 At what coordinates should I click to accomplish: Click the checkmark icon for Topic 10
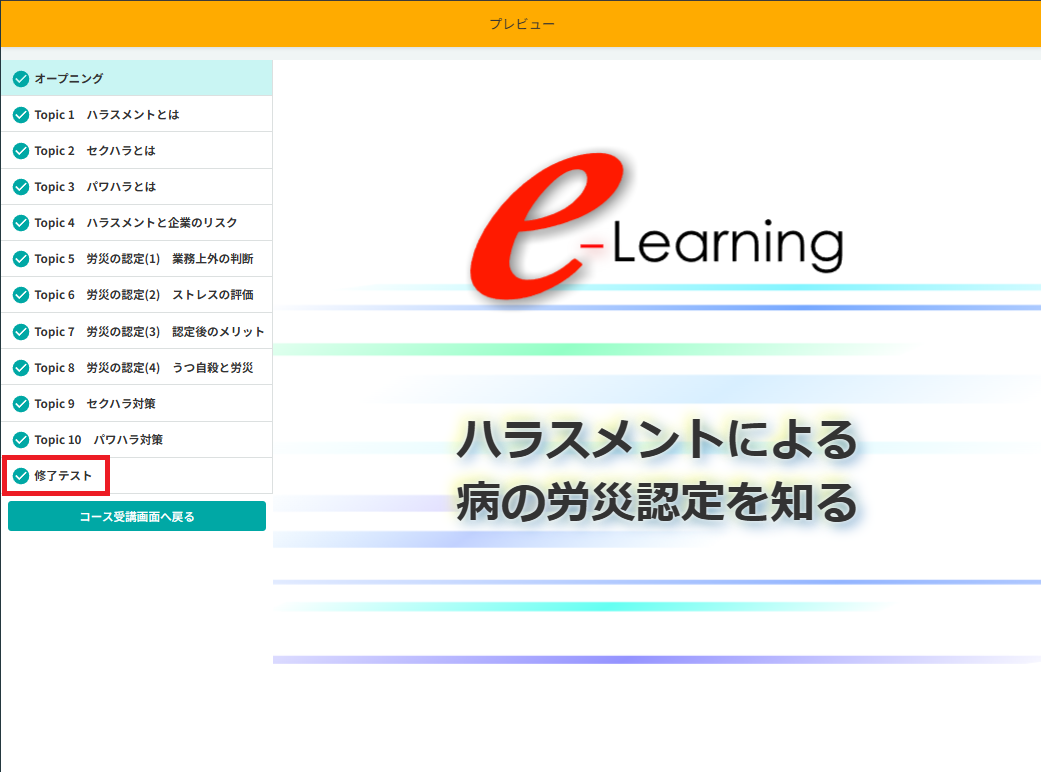[x=21, y=439]
